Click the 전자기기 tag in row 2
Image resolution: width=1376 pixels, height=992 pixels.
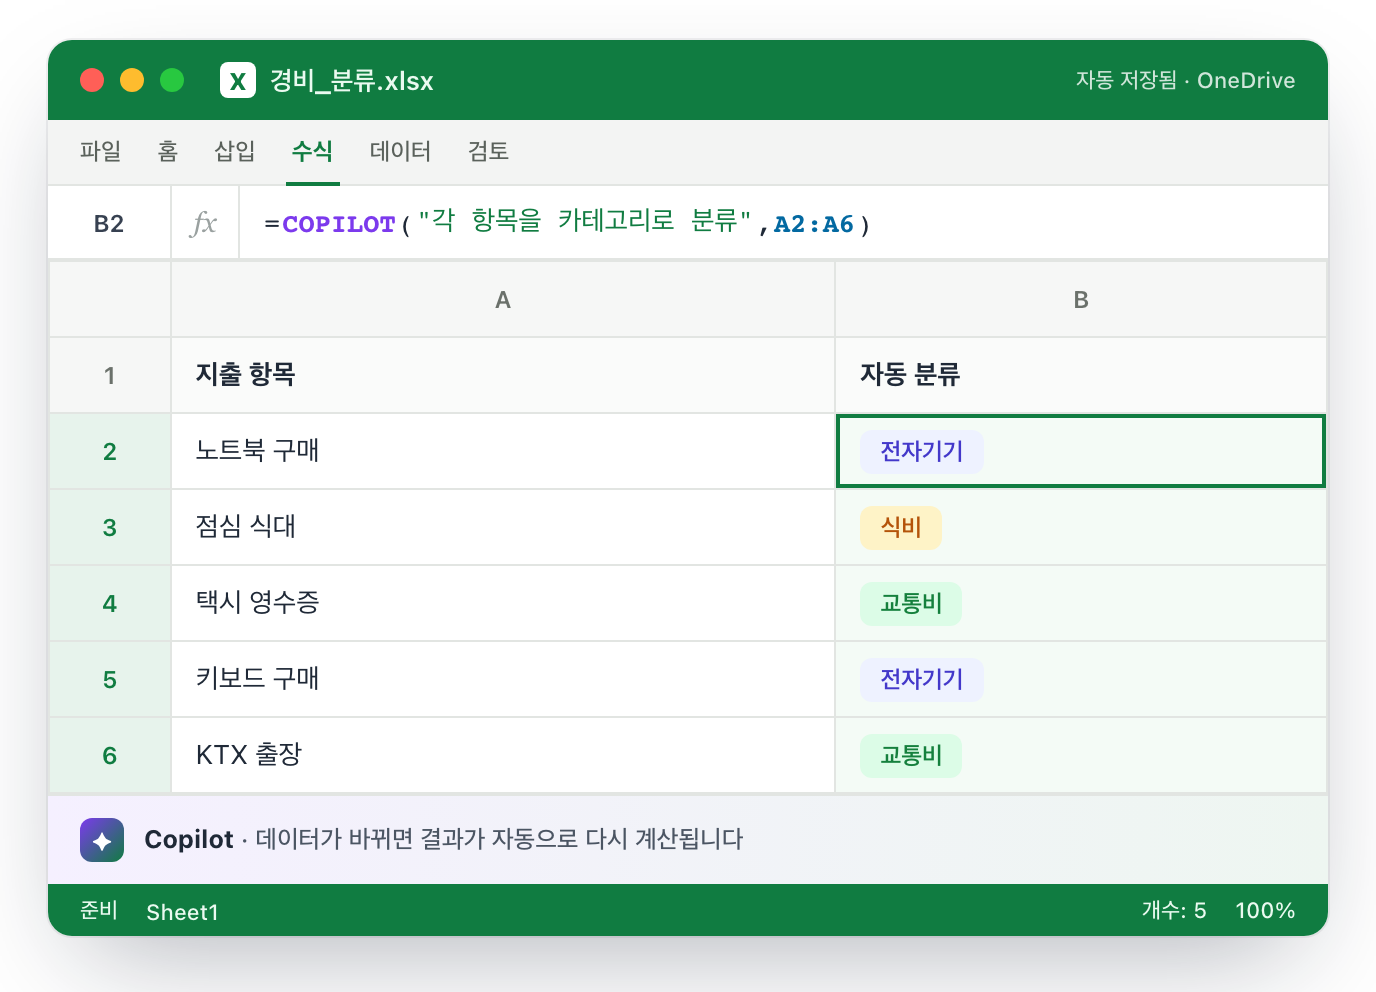click(922, 451)
